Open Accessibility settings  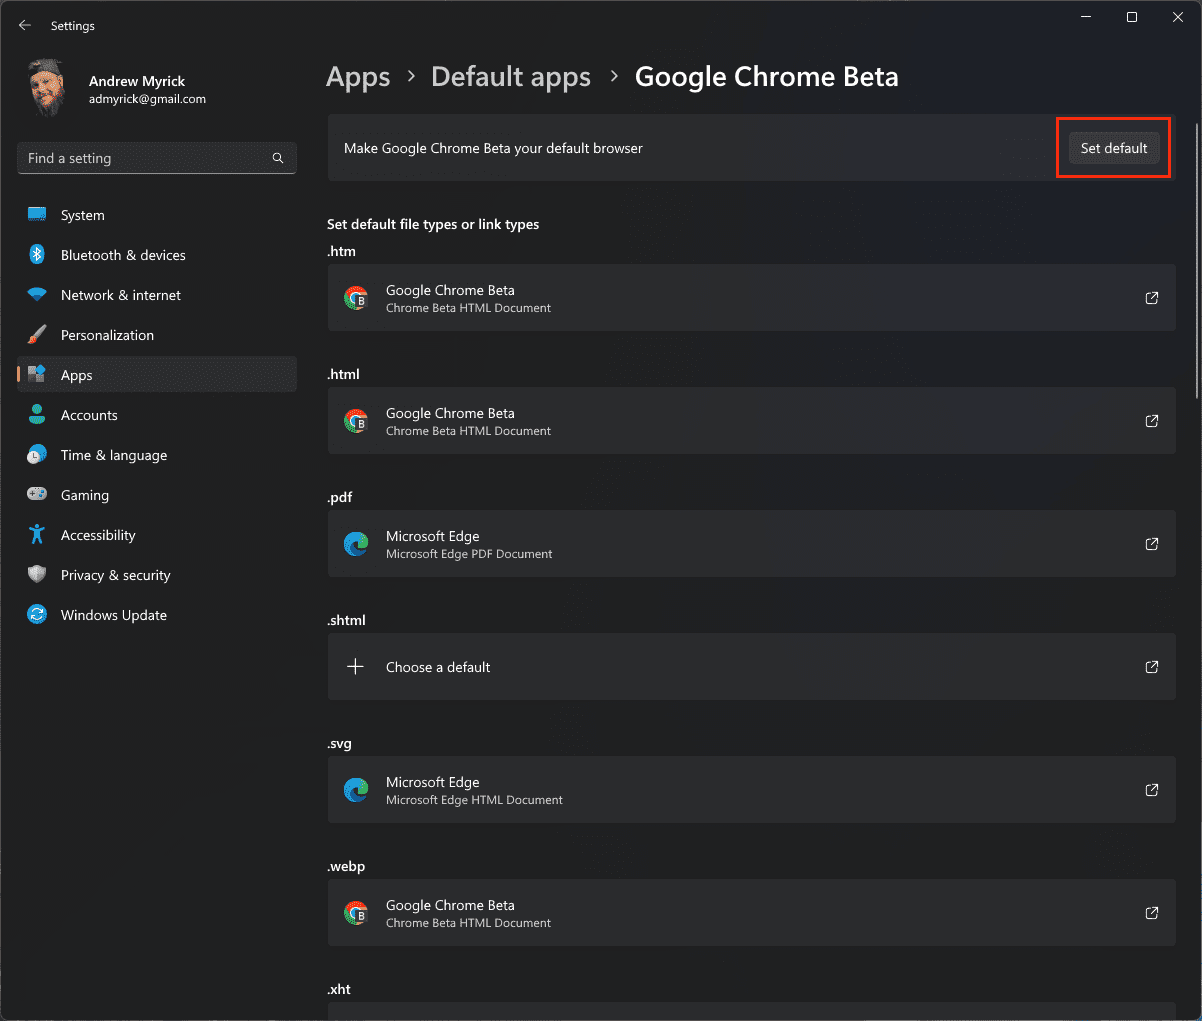click(x=157, y=535)
